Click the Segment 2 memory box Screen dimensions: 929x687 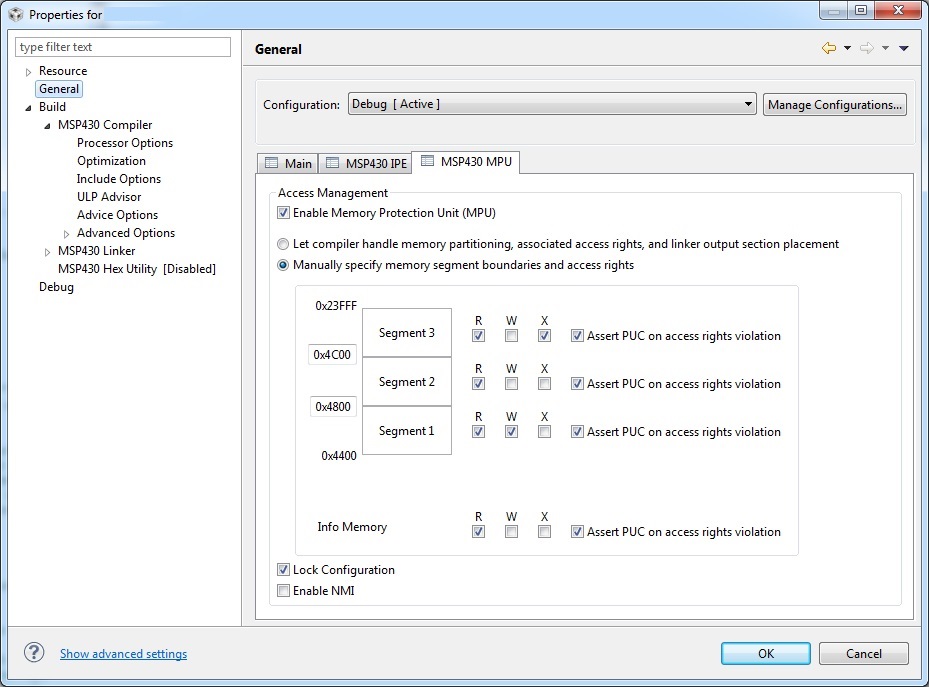(406, 381)
